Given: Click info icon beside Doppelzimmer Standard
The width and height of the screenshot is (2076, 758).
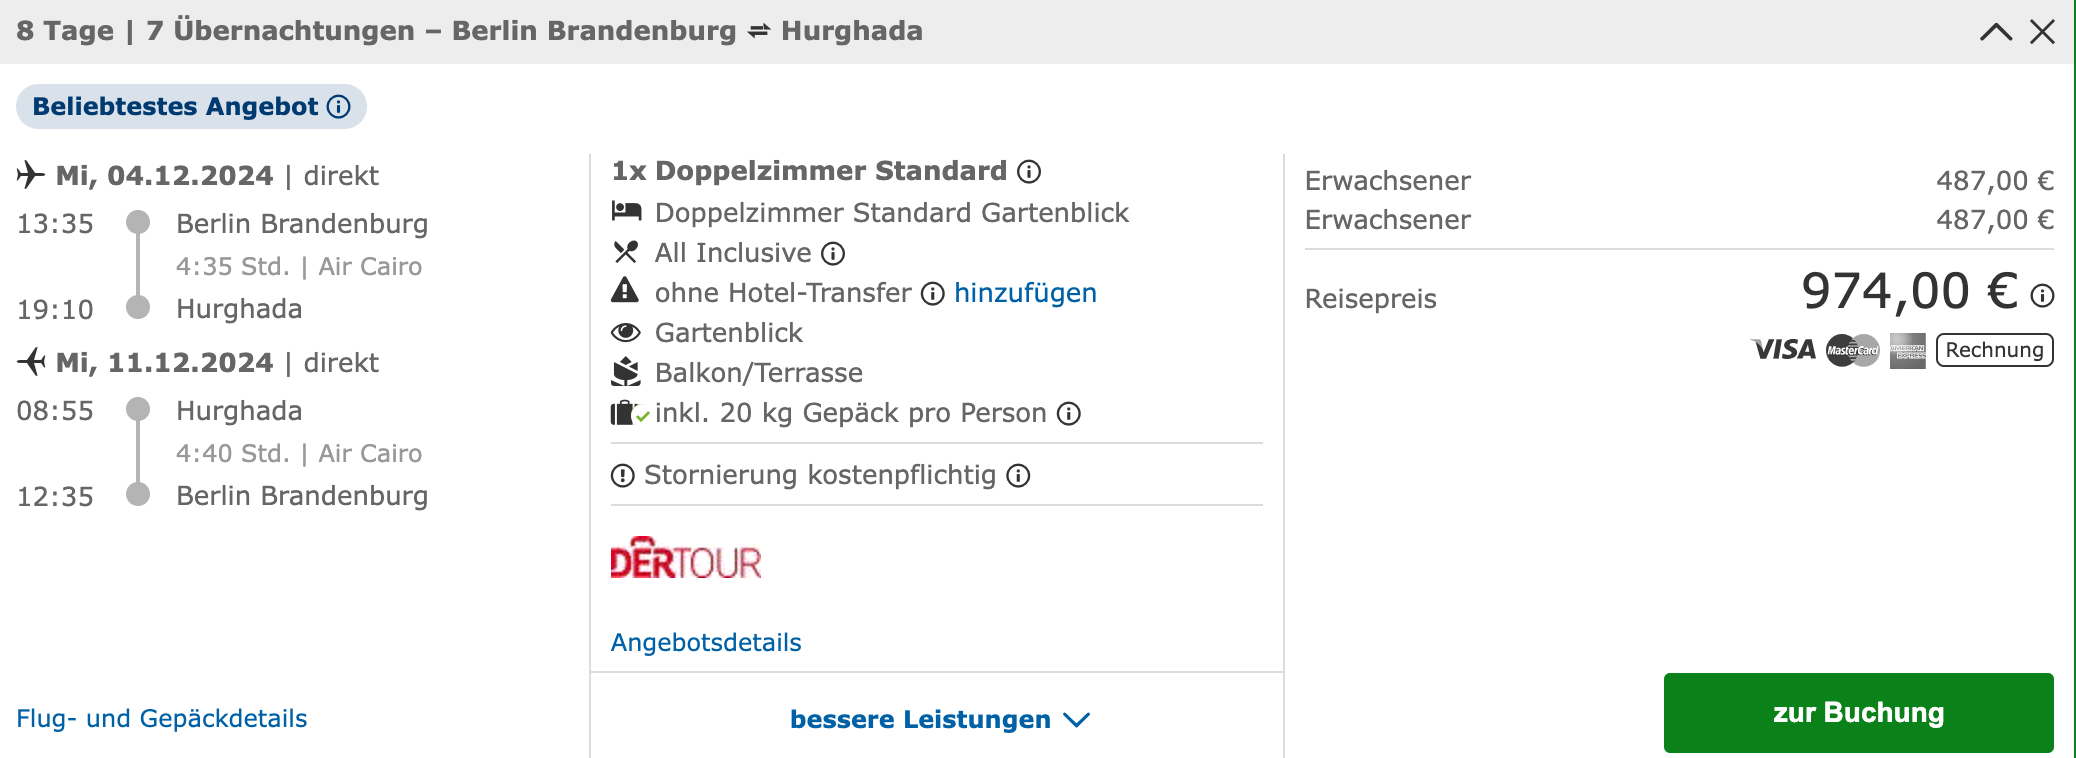Looking at the screenshot, I should (x=1029, y=172).
